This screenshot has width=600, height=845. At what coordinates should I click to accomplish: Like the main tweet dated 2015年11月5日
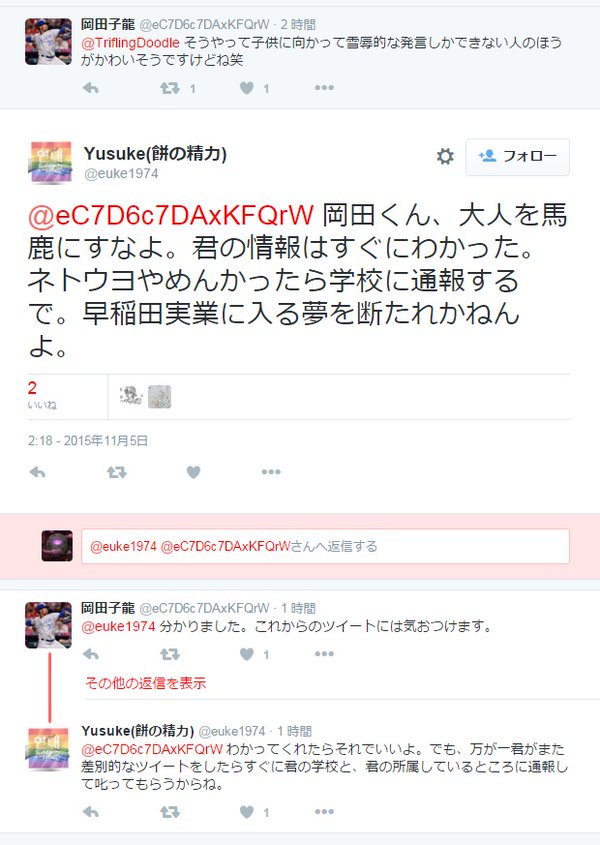pyautogui.click(x=194, y=473)
